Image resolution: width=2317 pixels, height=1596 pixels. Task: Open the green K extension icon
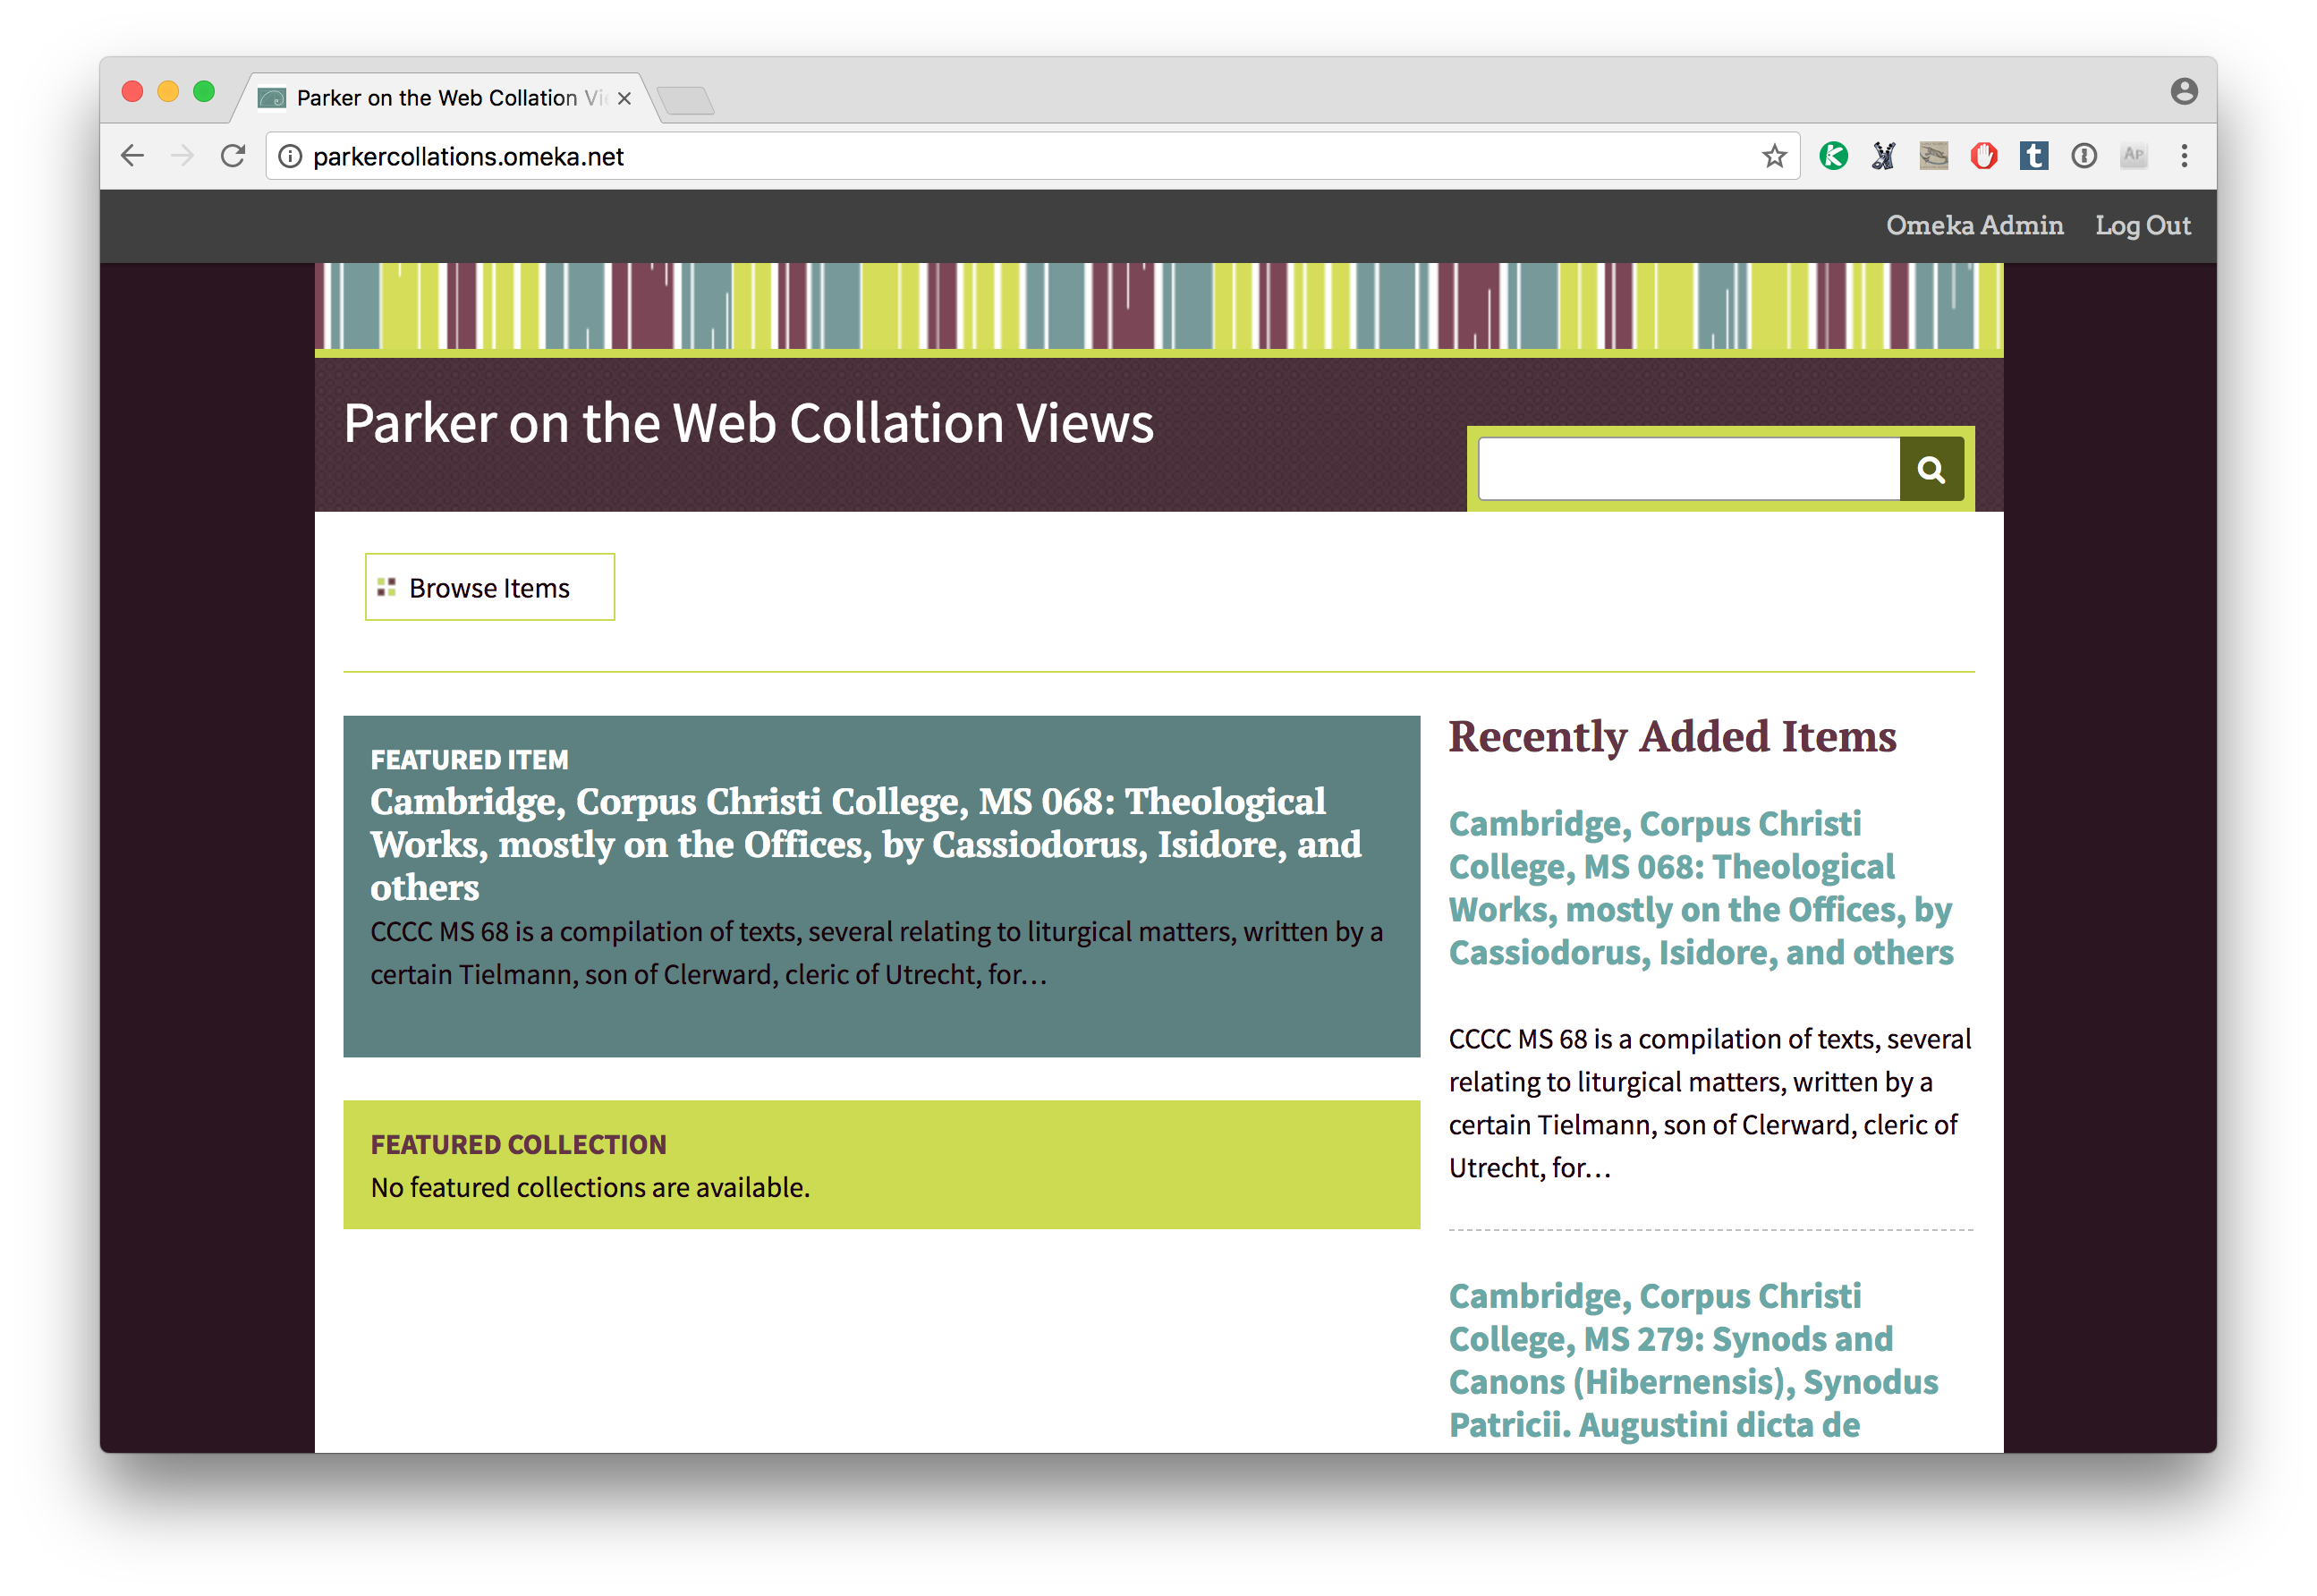1833,156
